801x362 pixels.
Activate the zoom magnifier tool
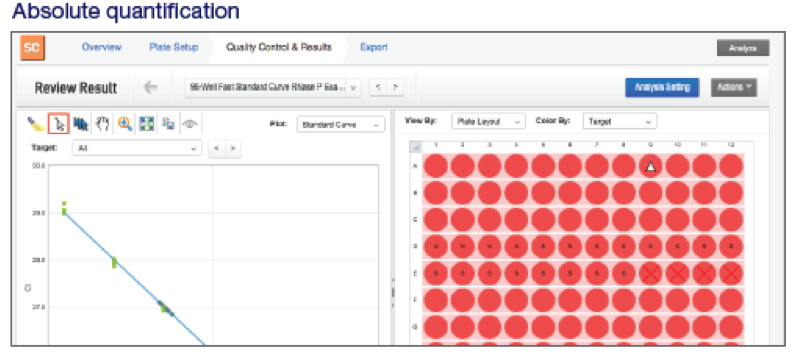(125, 124)
